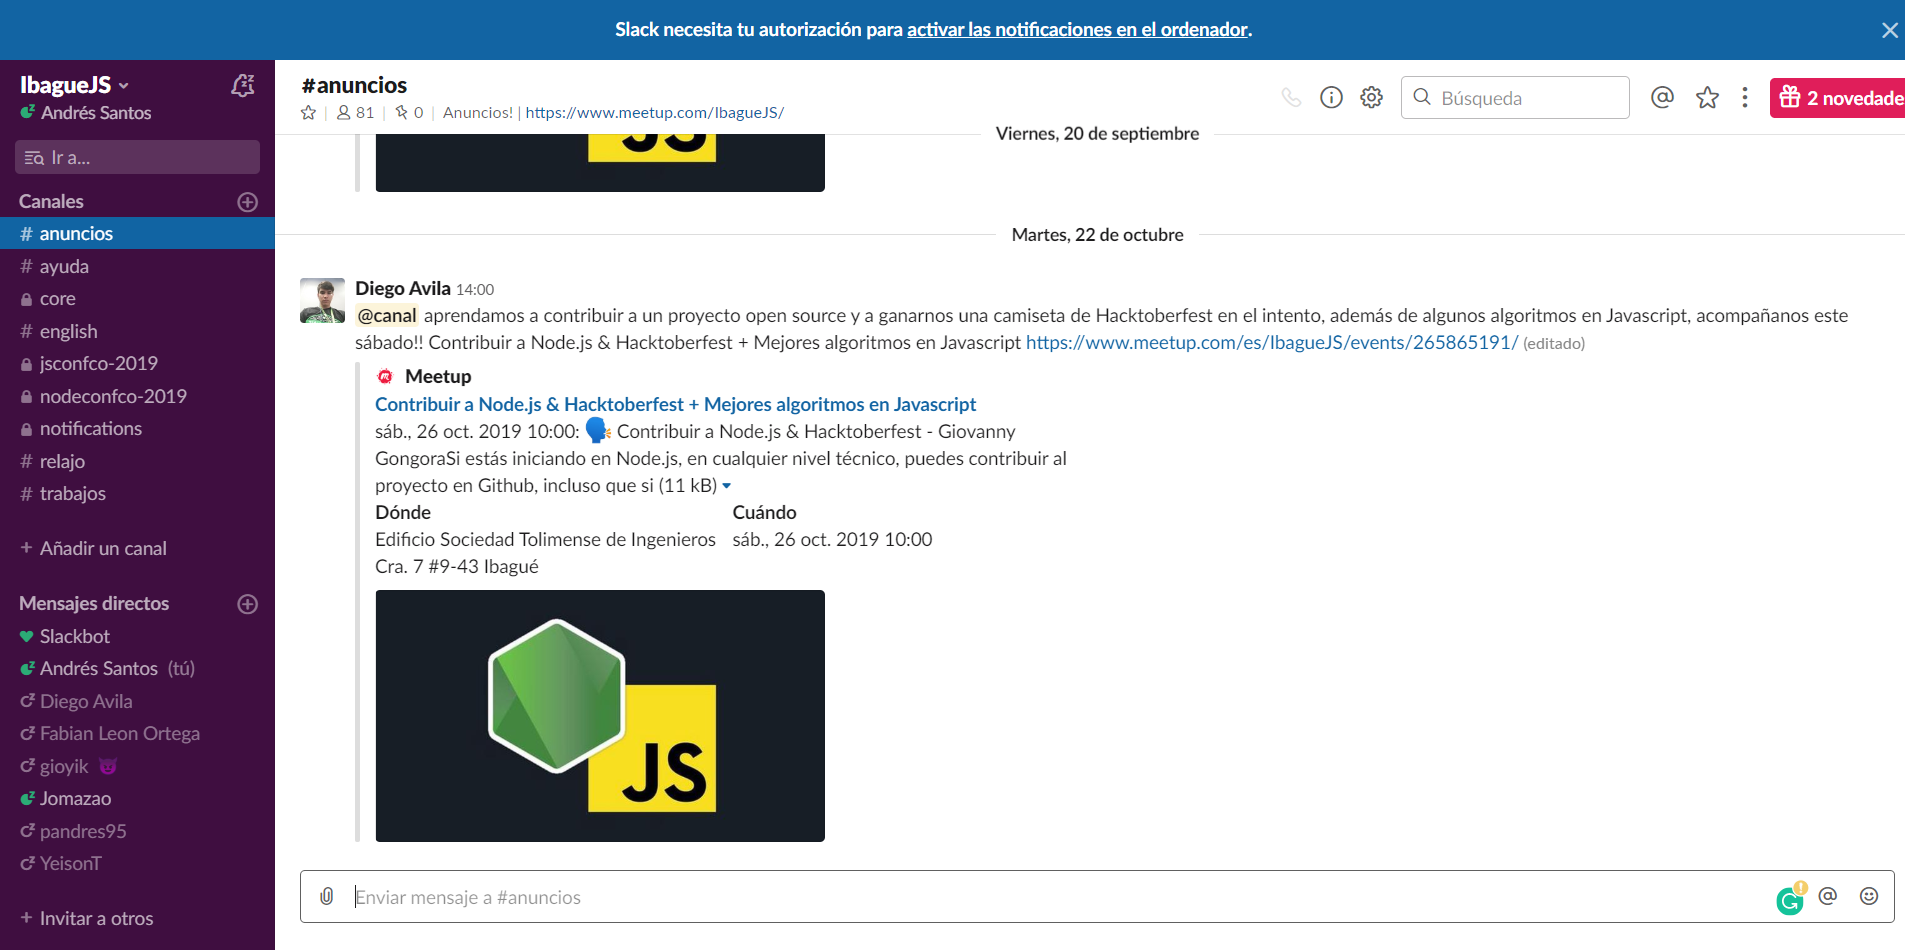The width and height of the screenshot is (1905, 950).
Task: Show pinned items in #anuncios
Action: 410,113
